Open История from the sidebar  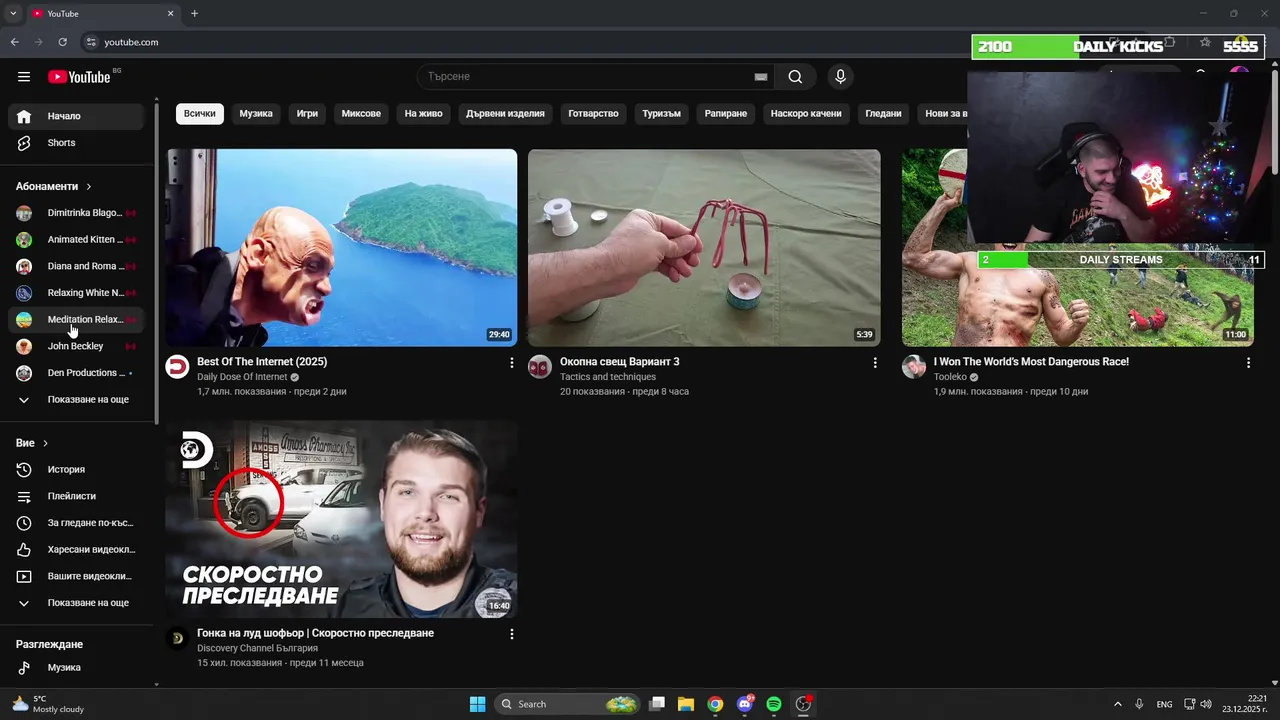pyautogui.click(x=76, y=469)
